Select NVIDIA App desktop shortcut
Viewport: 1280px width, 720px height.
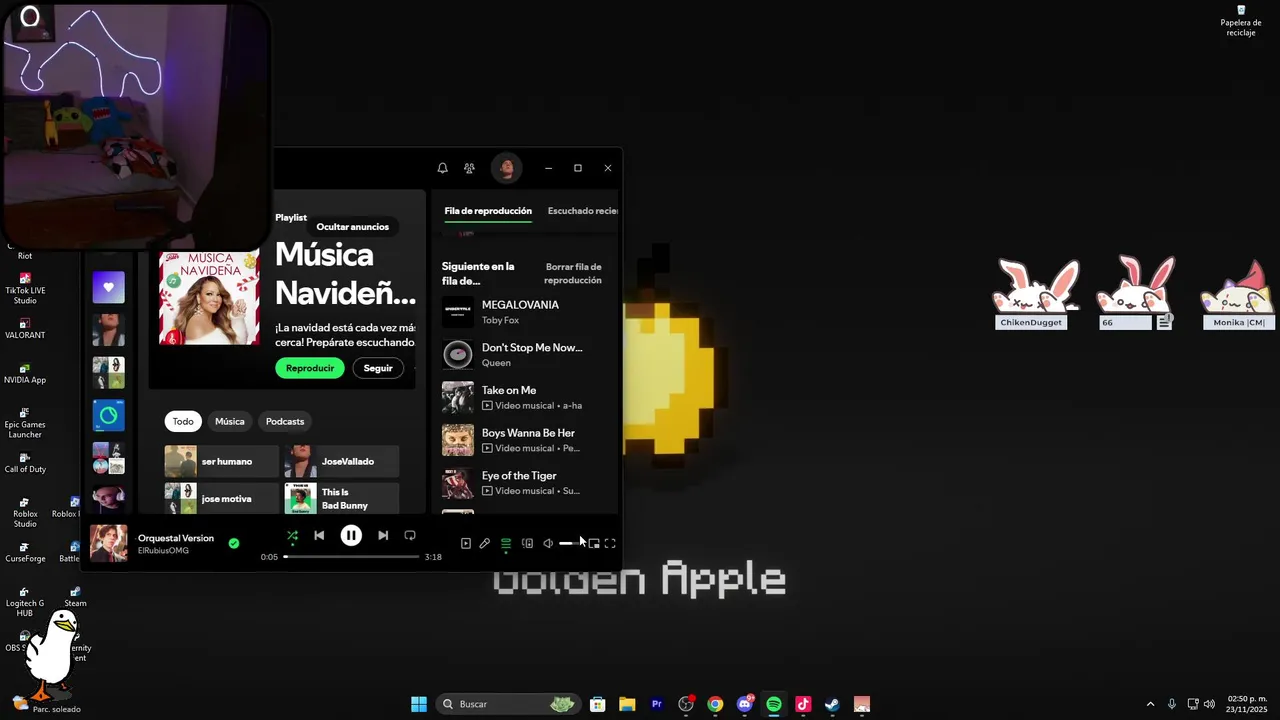25,373
